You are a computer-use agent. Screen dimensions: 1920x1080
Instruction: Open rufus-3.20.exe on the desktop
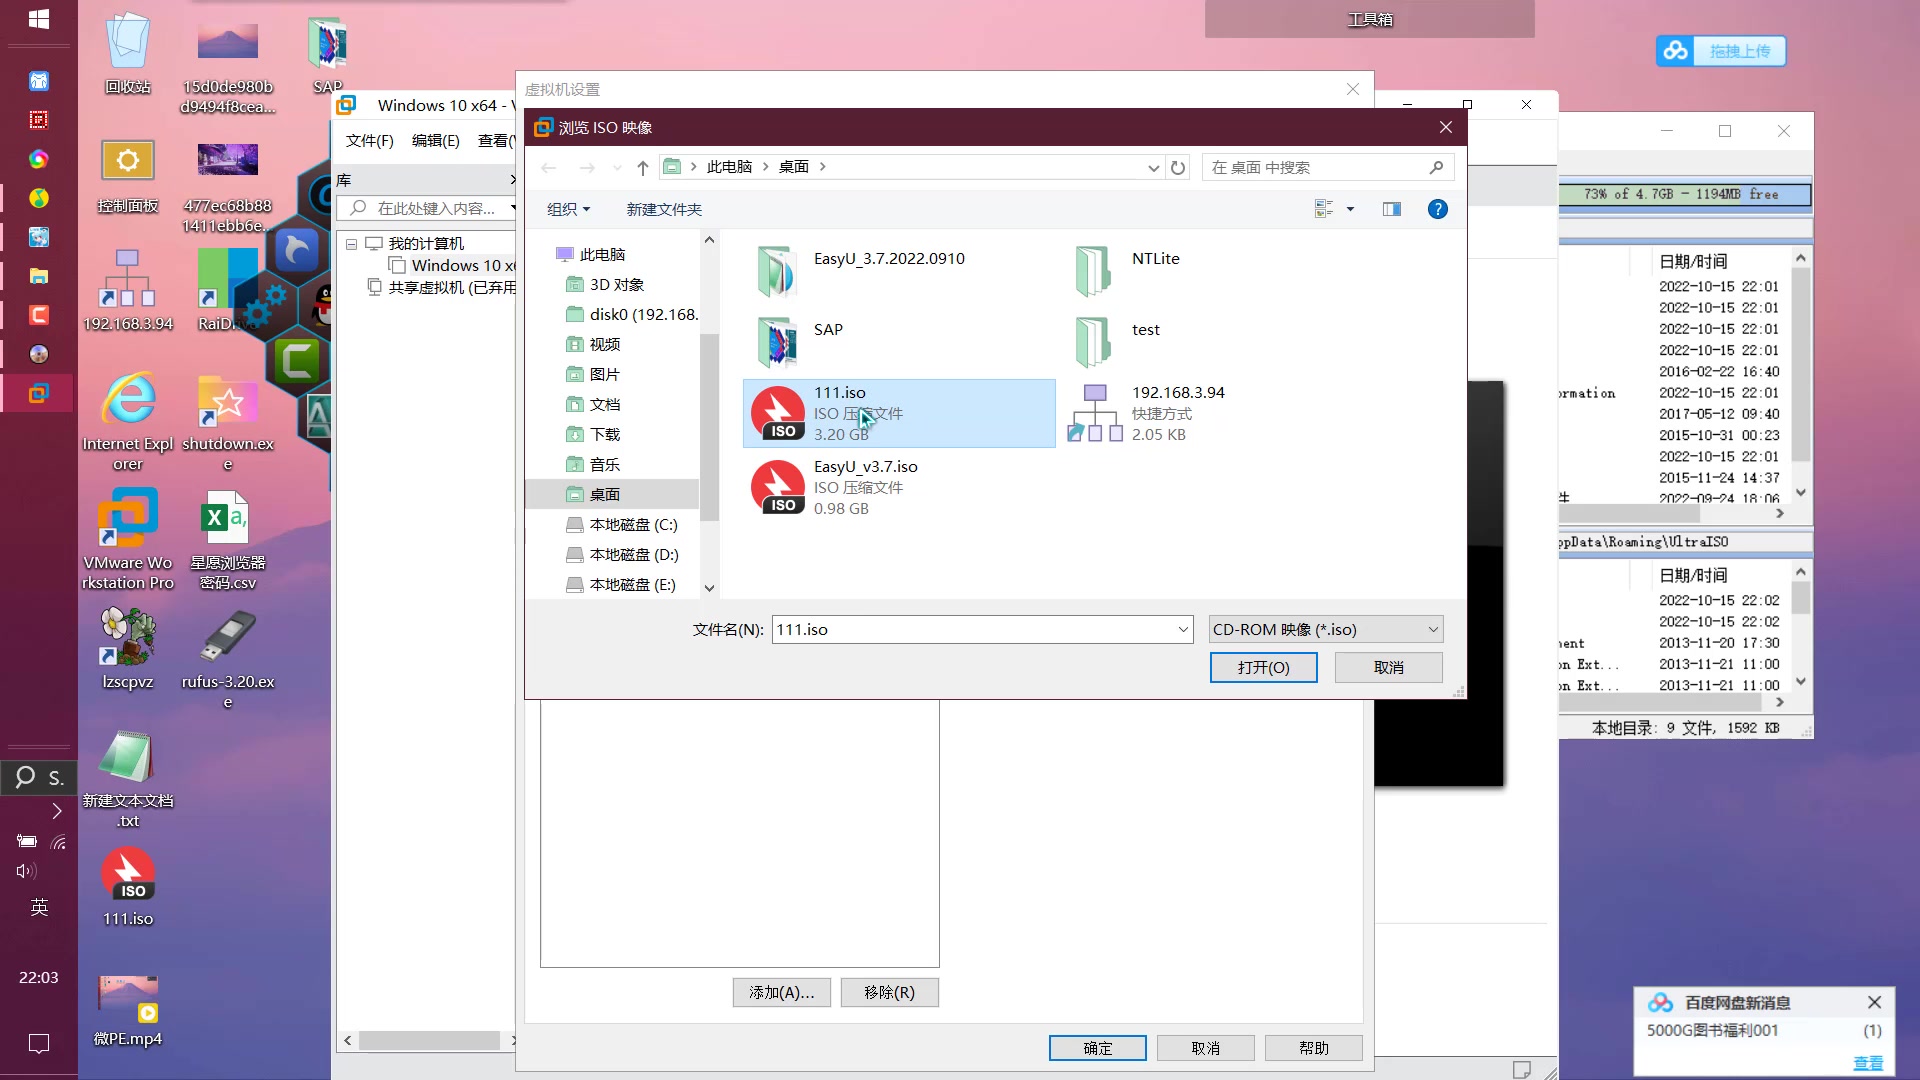click(228, 658)
